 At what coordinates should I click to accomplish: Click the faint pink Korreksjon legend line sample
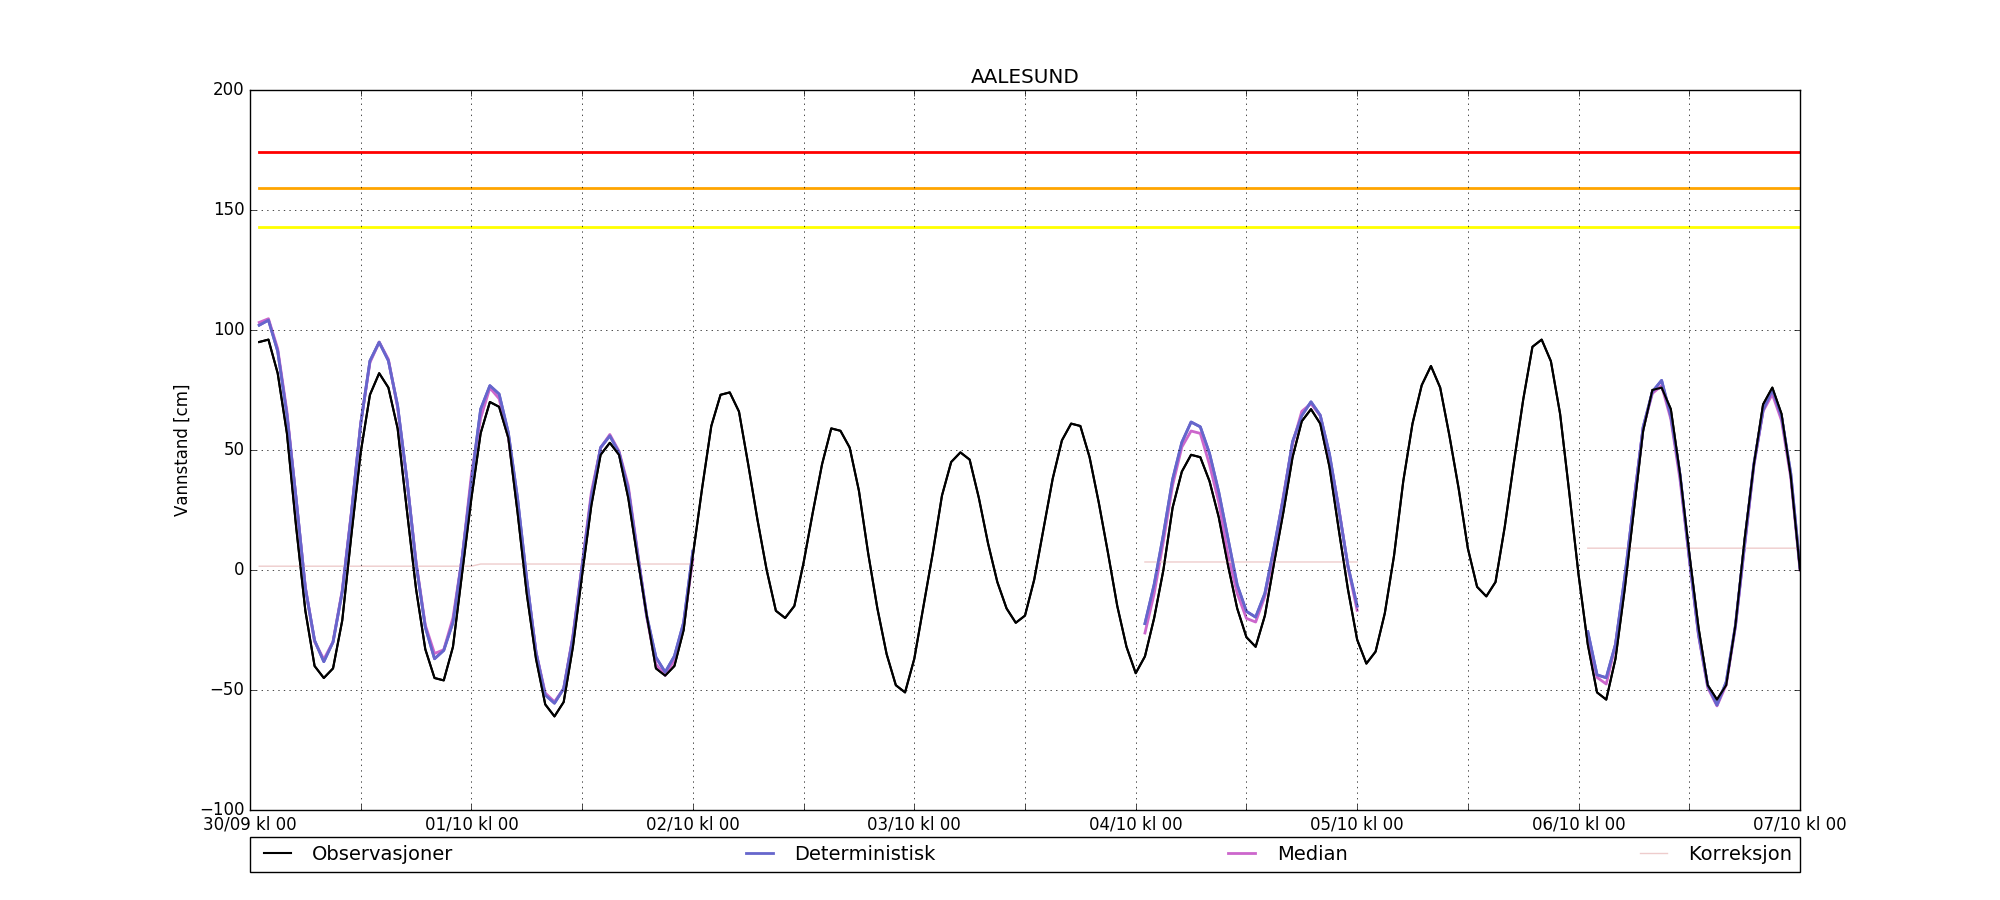[1654, 854]
